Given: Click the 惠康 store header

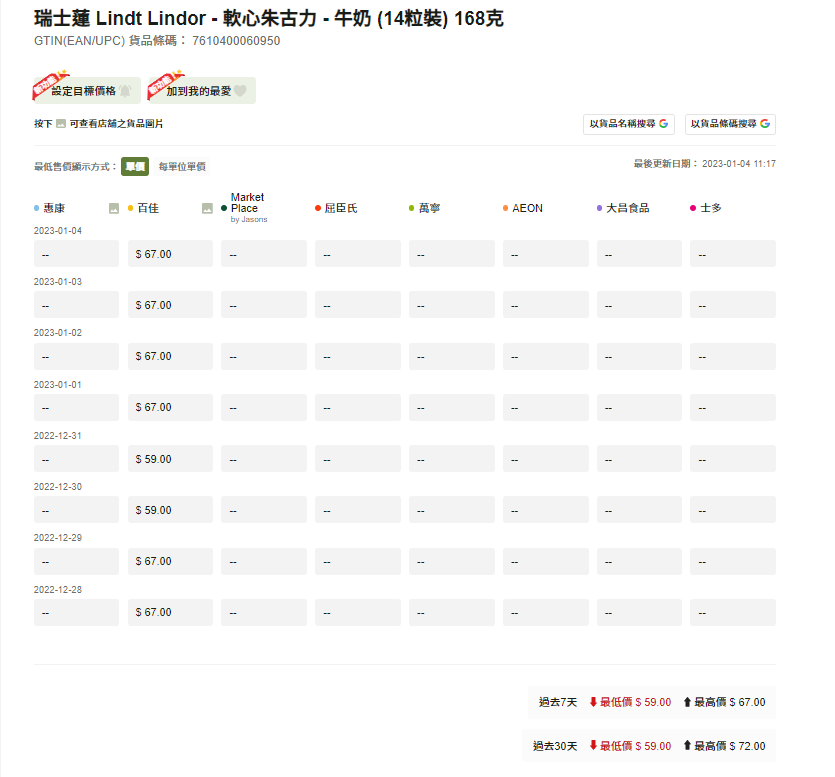Looking at the screenshot, I should (x=54, y=208).
